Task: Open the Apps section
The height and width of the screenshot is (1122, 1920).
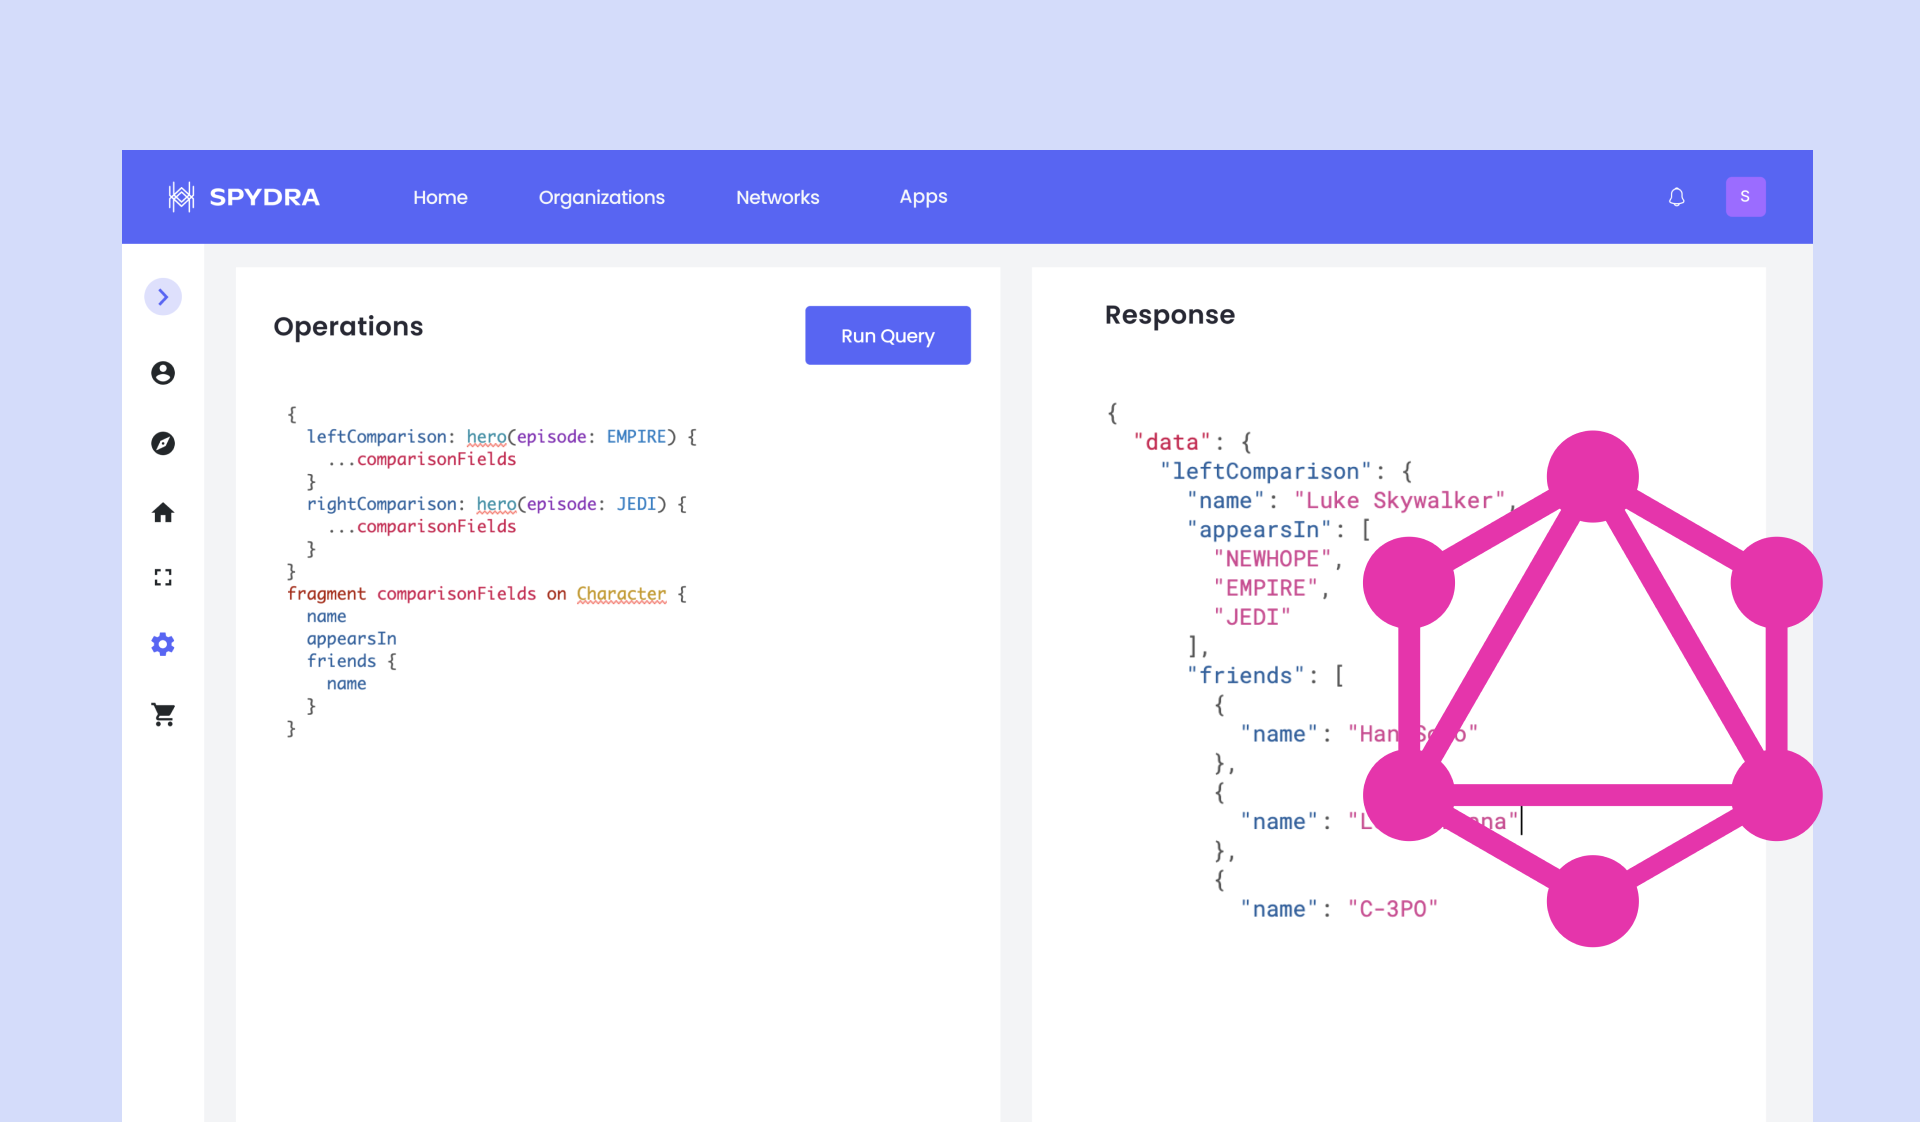Action: tap(923, 197)
